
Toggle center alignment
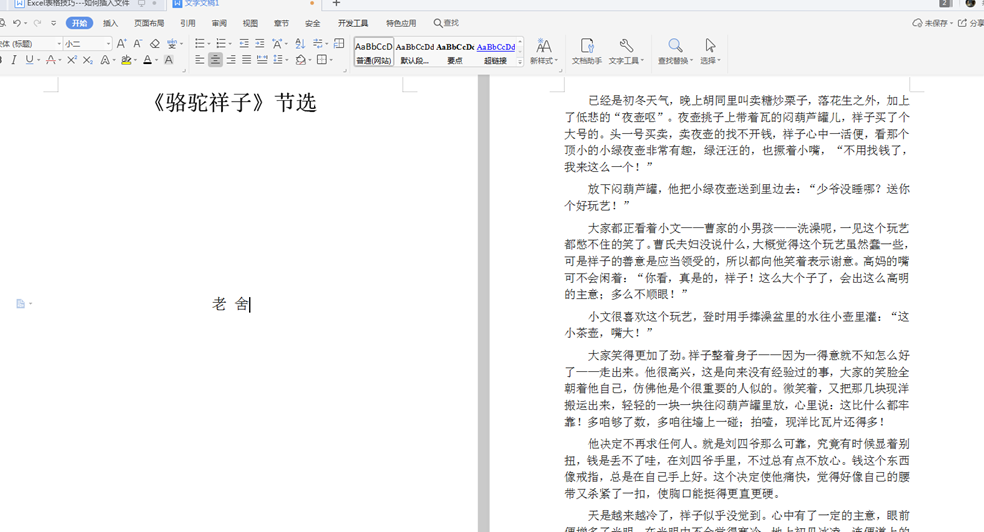click(215, 60)
